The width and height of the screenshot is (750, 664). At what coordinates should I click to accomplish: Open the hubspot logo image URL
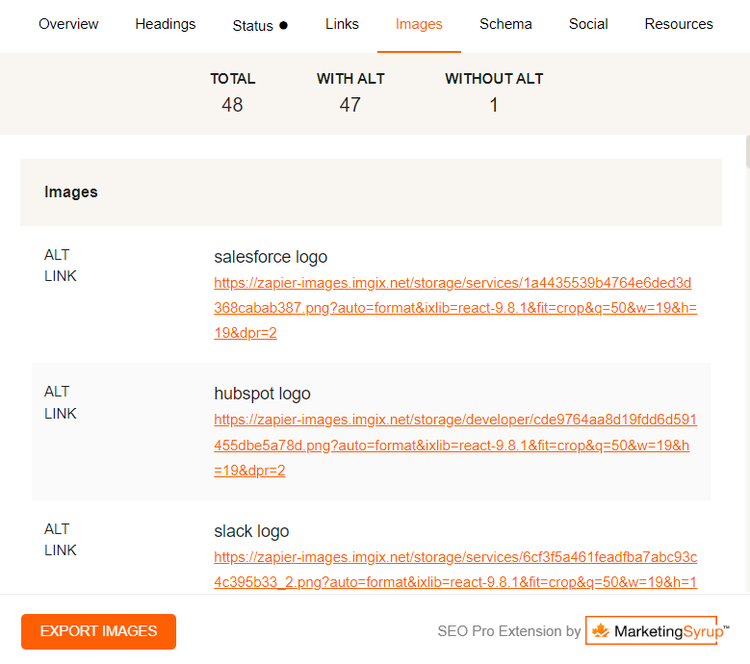click(455, 445)
